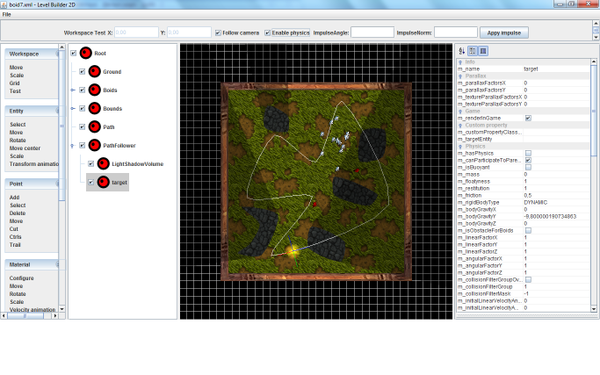
Task: Click the Workspace Test X field
Action: tap(136, 33)
